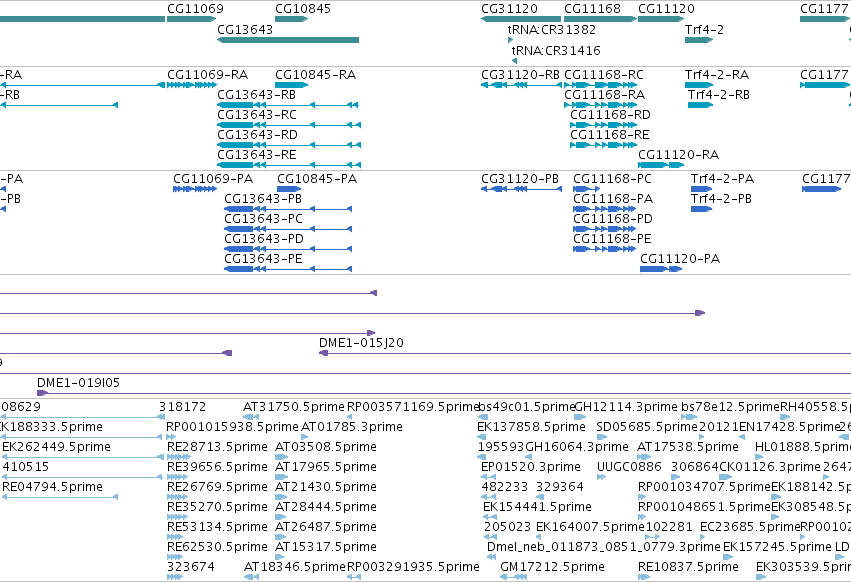Viewport: 851px width, 582px height.
Task: Click the CG11168-RE transcript label
Action: point(609,134)
